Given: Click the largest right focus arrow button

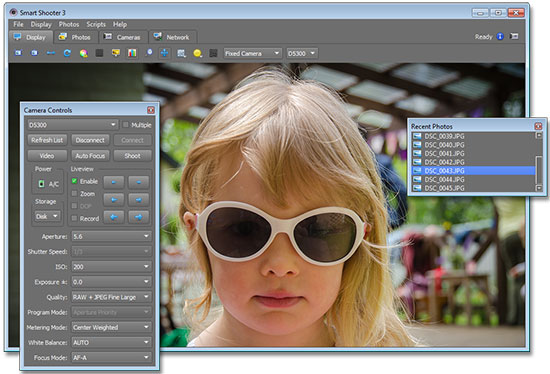Looking at the screenshot, I should tap(139, 217).
